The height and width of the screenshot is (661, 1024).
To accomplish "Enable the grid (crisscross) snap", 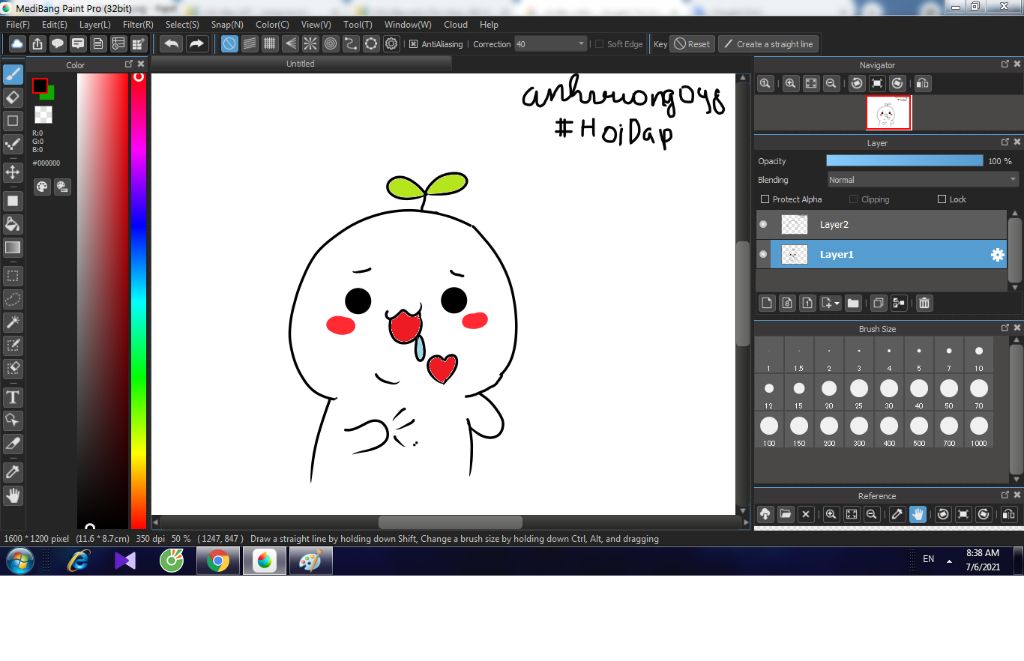I will (x=270, y=44).
